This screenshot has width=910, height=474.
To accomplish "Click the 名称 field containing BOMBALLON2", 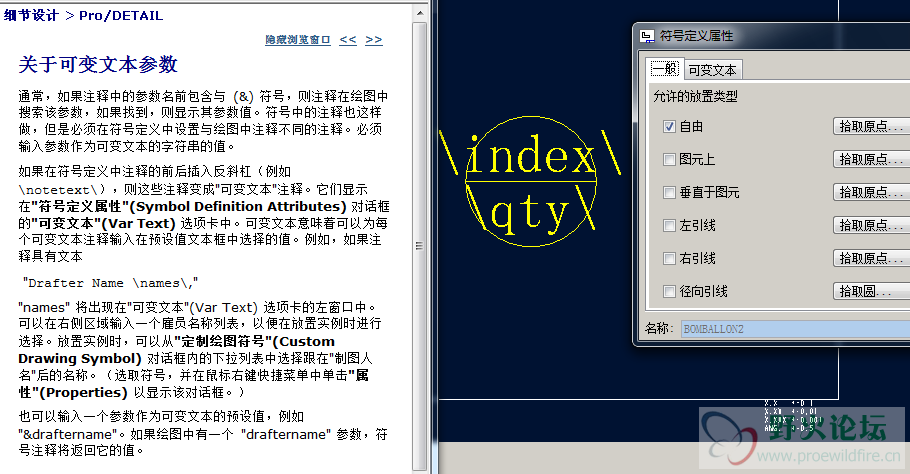I will pos(795,329).
